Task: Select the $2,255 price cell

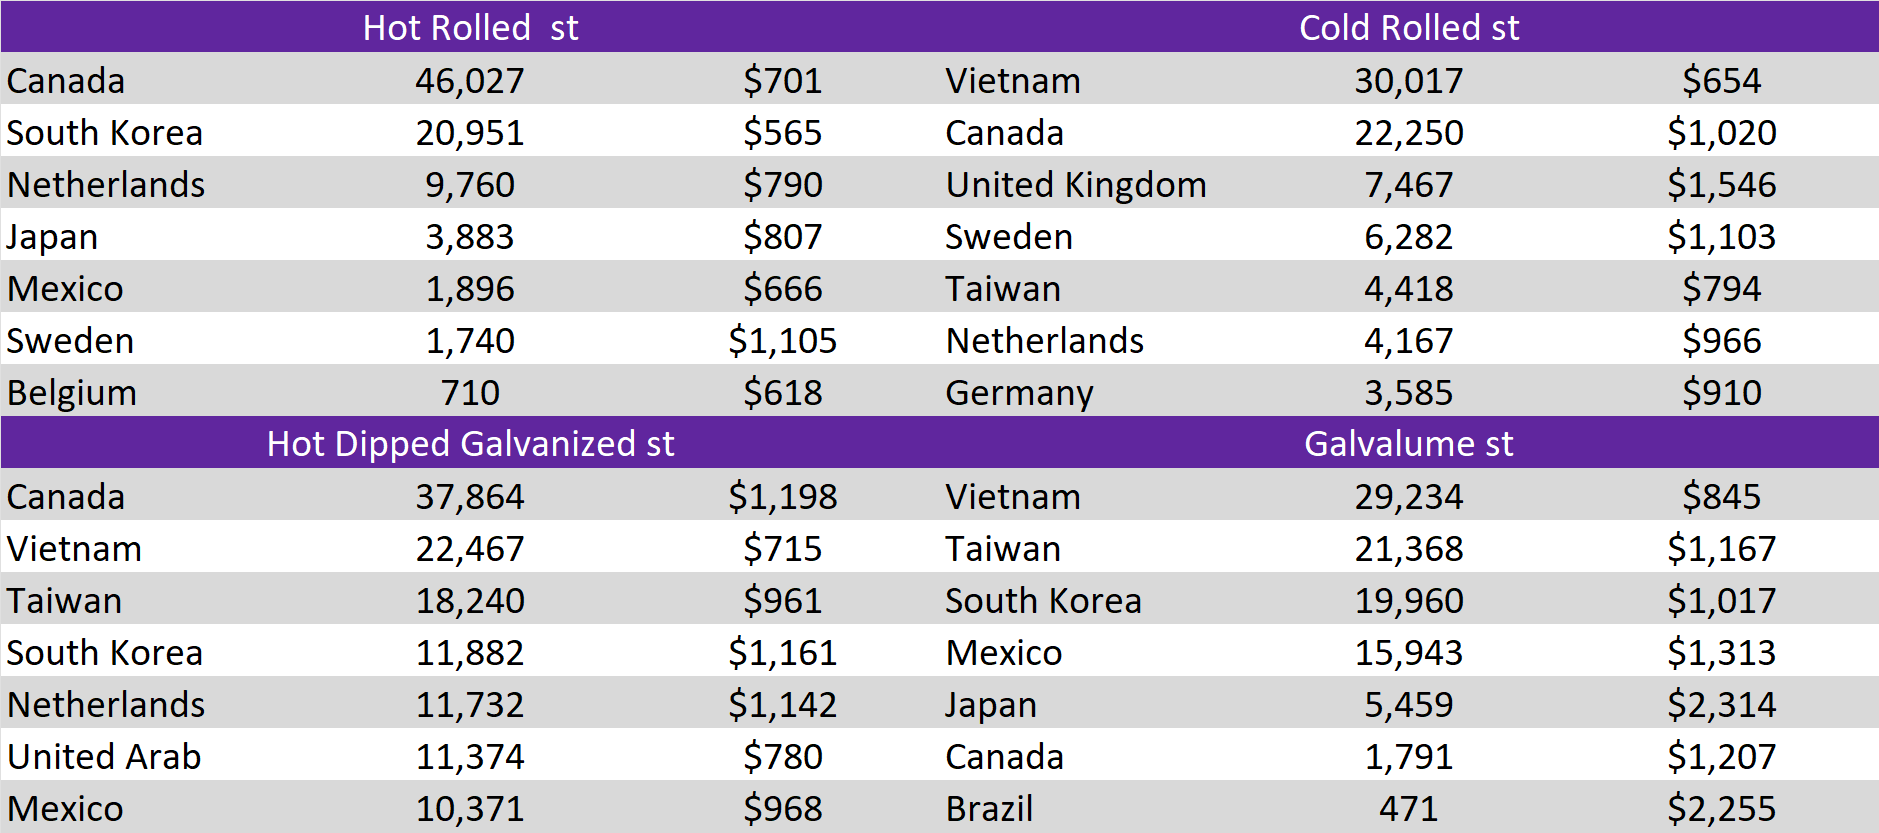Action: [x=1721, y=809]
